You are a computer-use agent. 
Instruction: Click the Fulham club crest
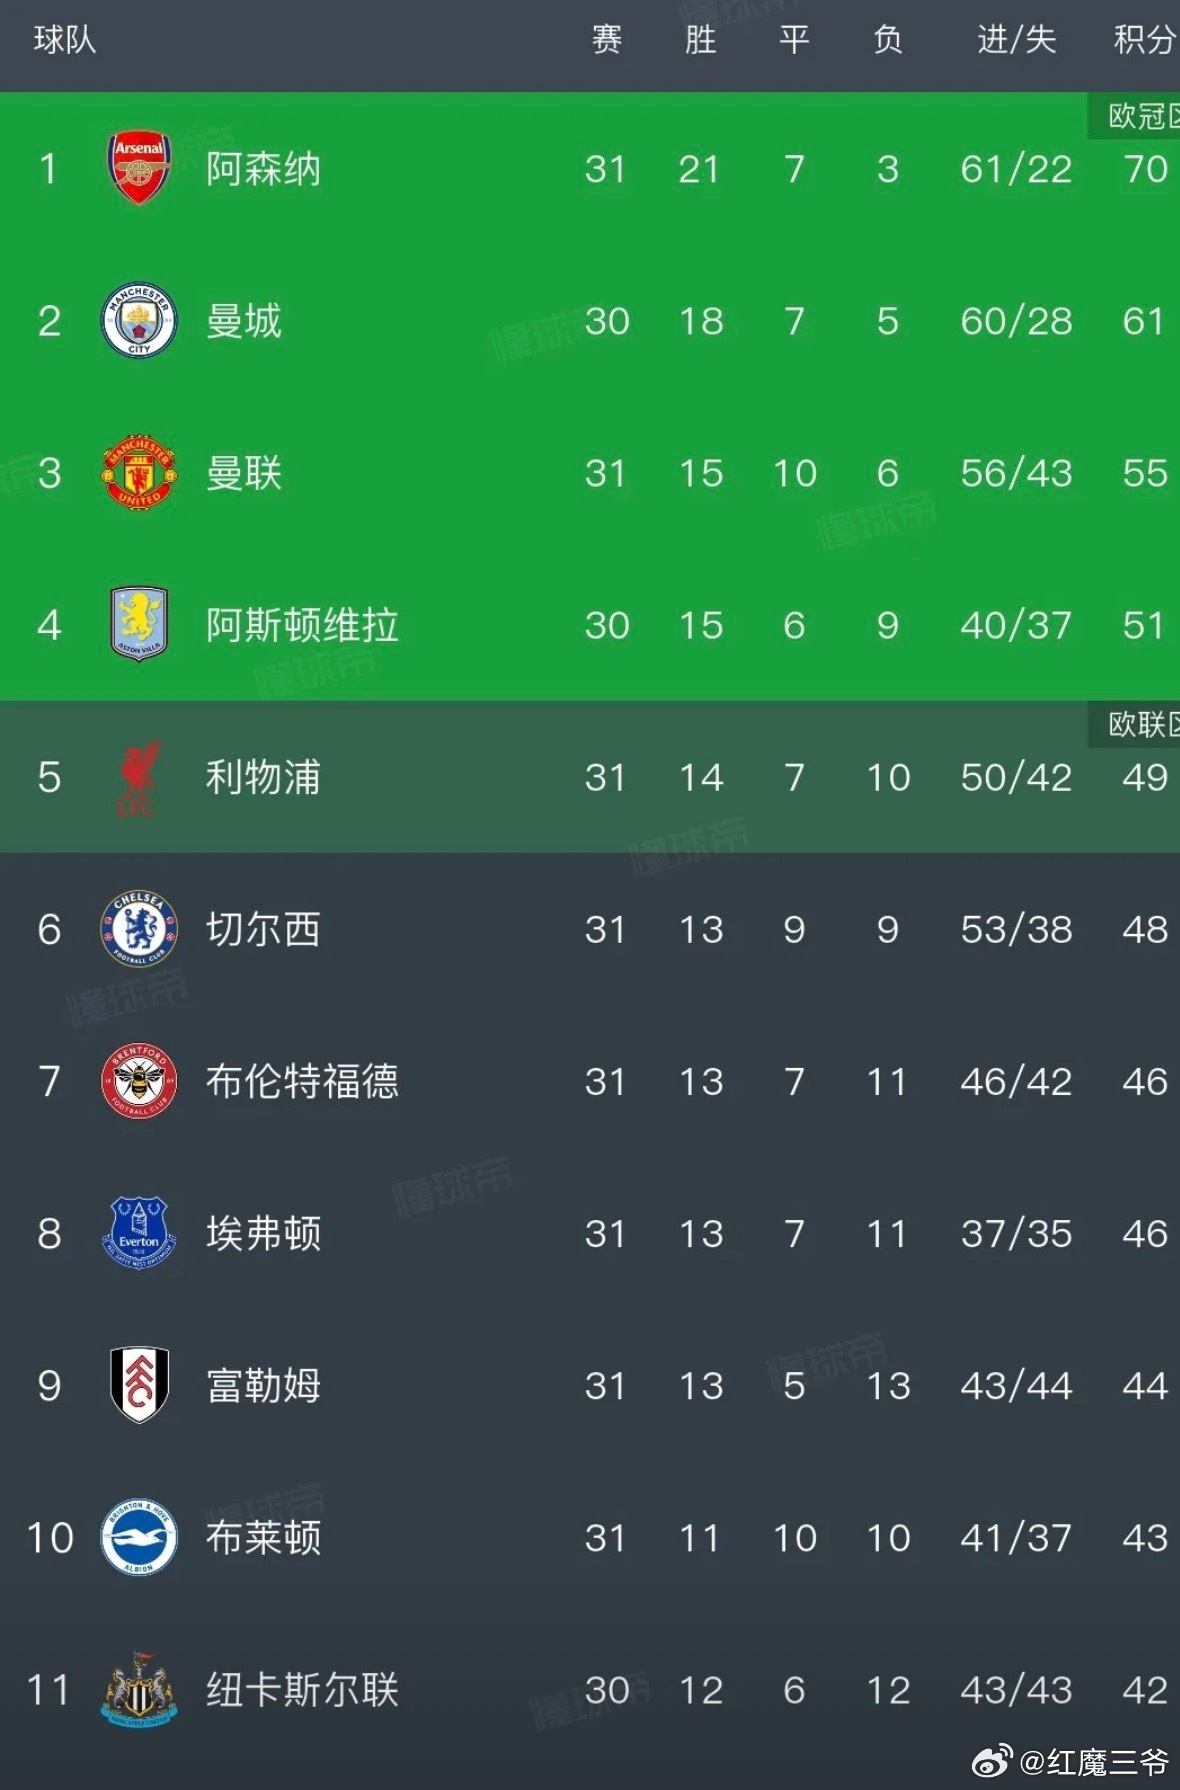pos(139,1385)
